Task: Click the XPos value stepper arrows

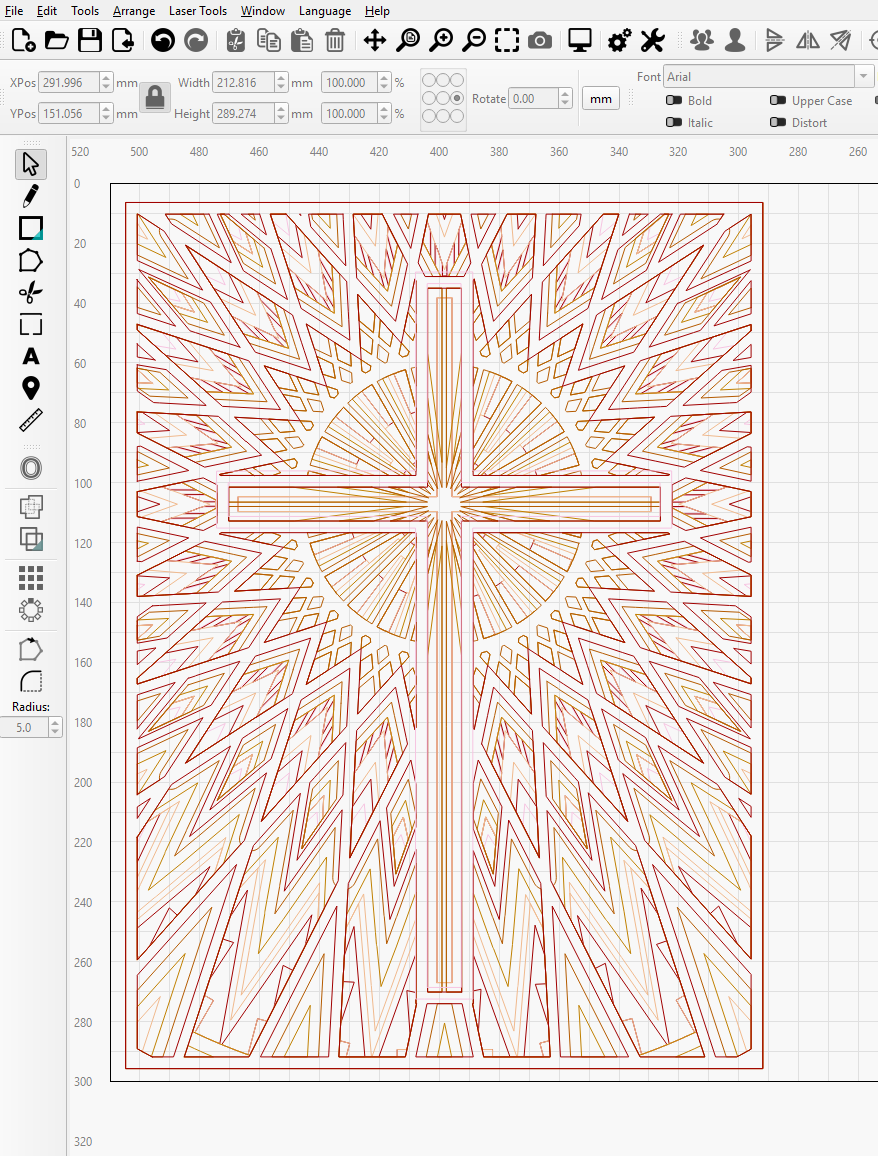Action: coord(106,83)
